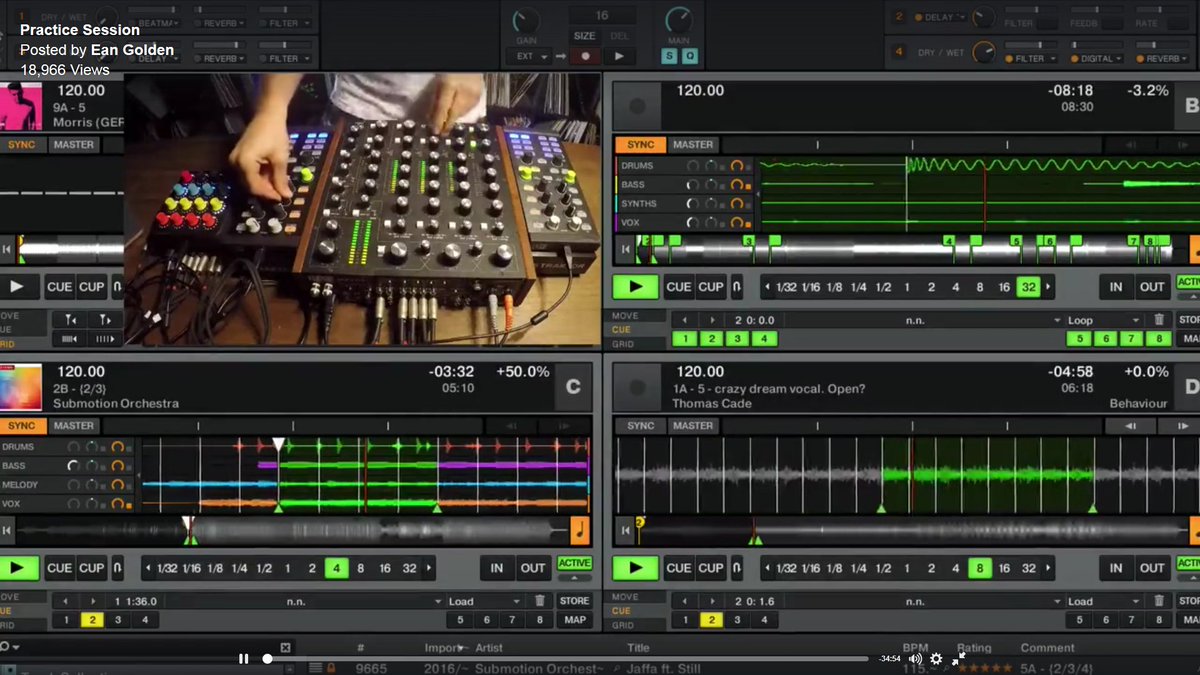
Task: Click the play button on deck B
Action: coord(635,287)
